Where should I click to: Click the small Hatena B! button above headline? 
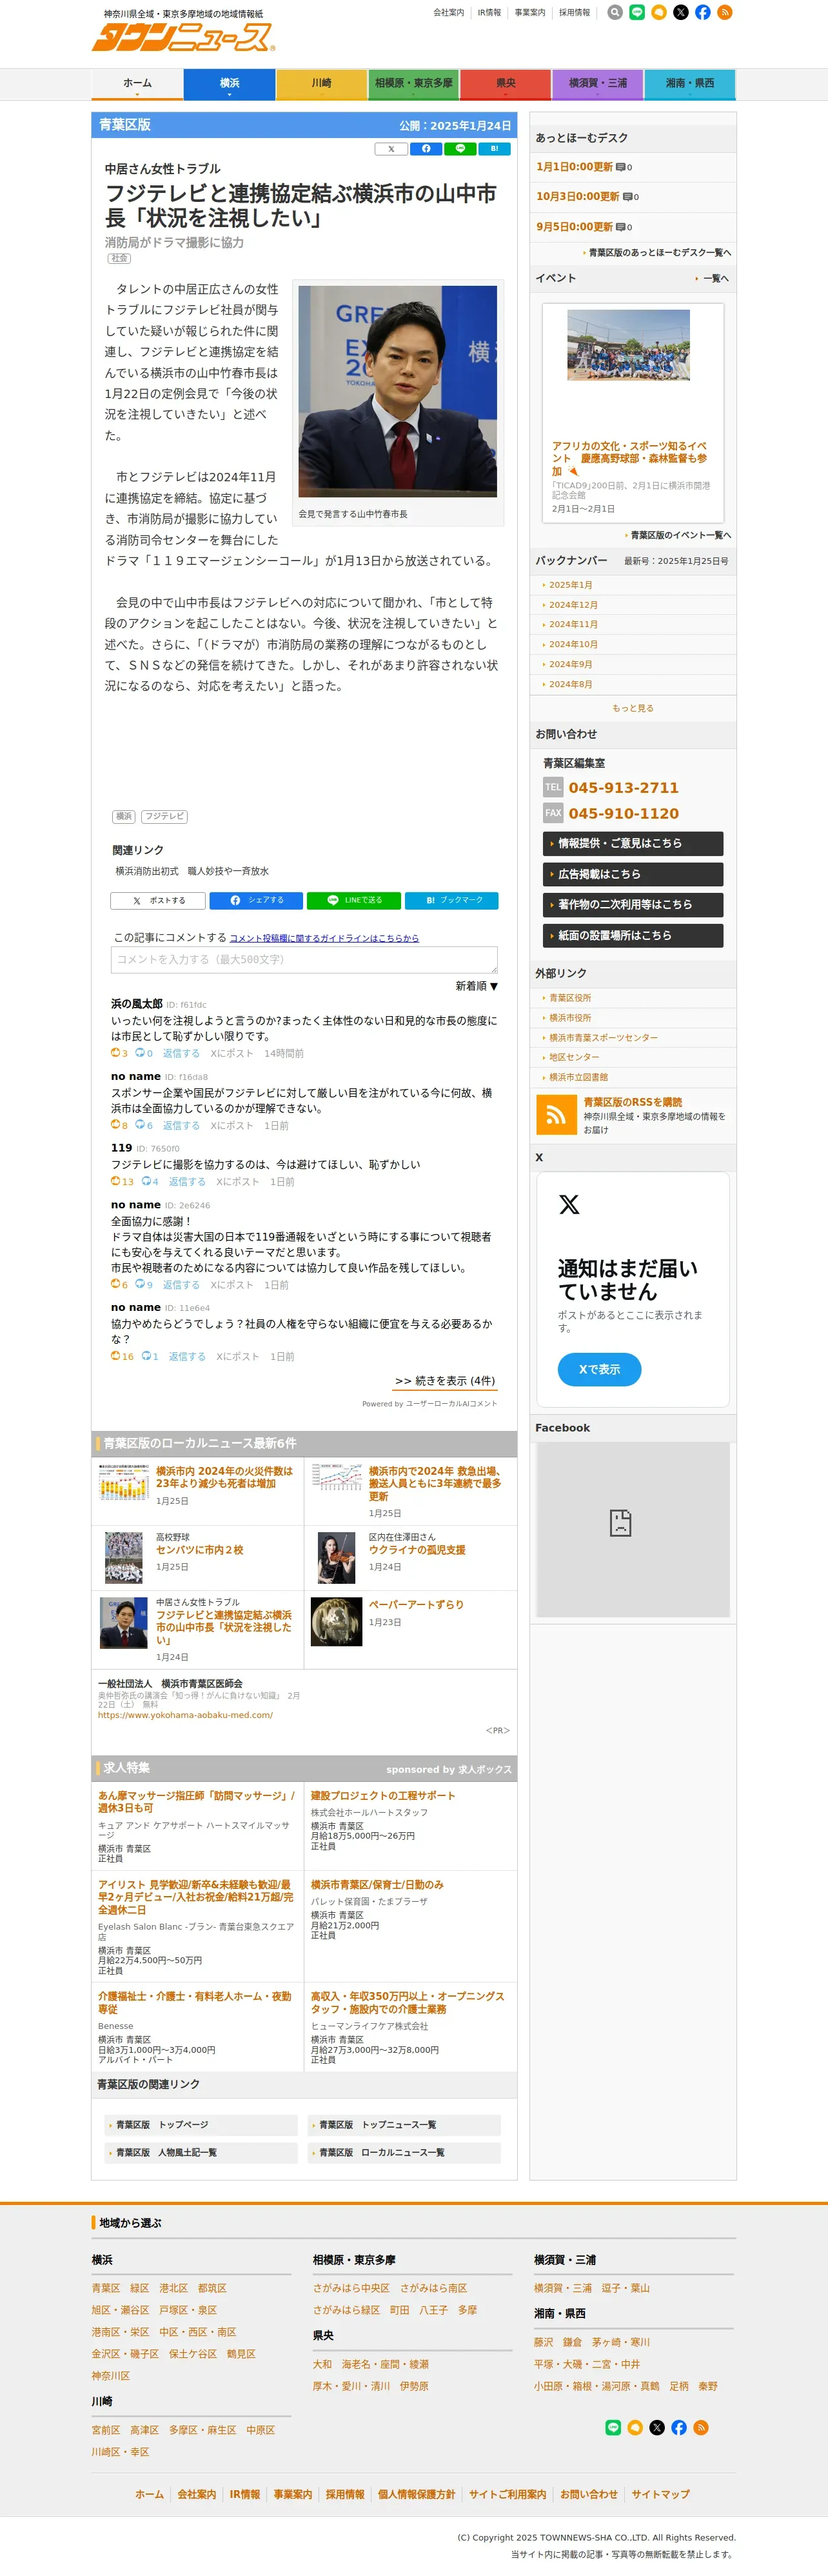[494, 149]
